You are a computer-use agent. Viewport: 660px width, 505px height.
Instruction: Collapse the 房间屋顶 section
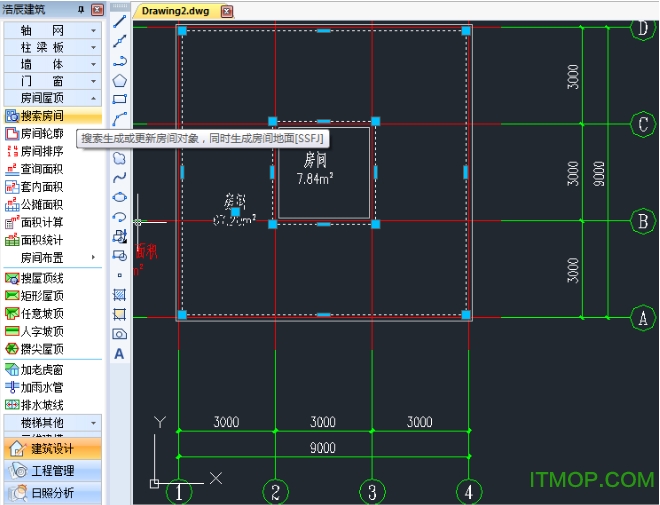[x=53, y=98]
